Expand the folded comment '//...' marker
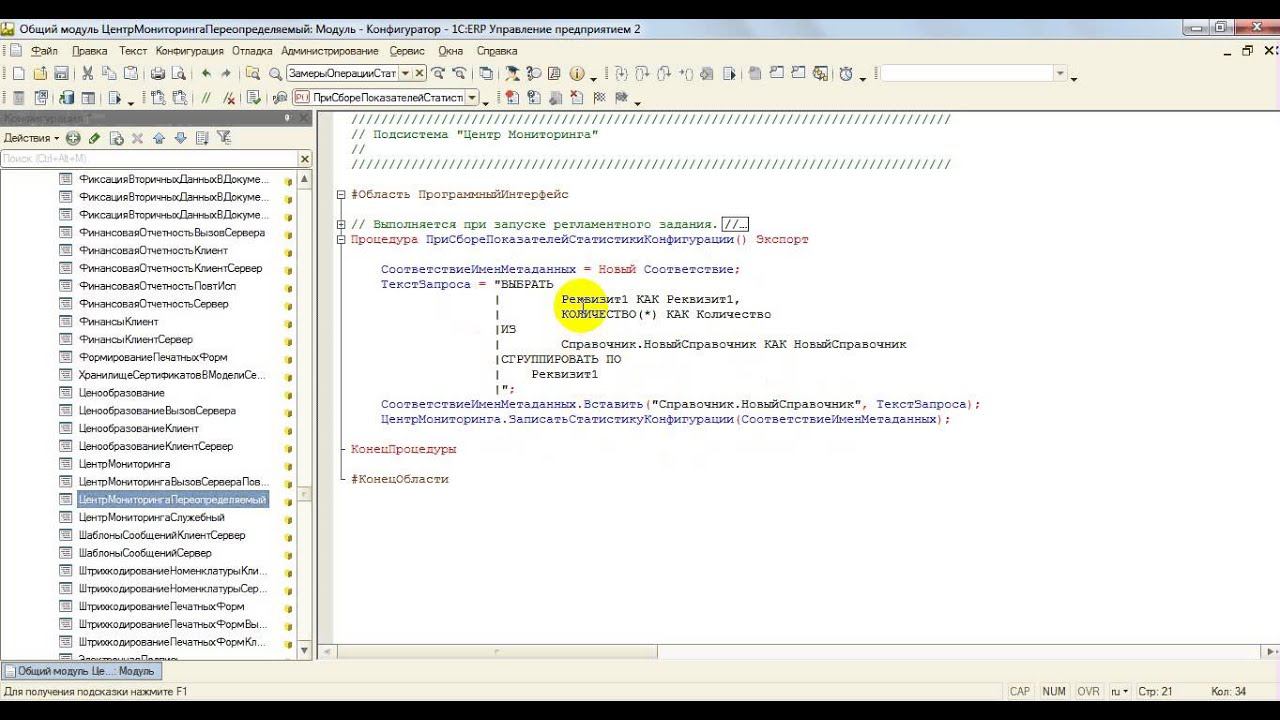This screenshot has height=720, width=1280. [735, 225]
